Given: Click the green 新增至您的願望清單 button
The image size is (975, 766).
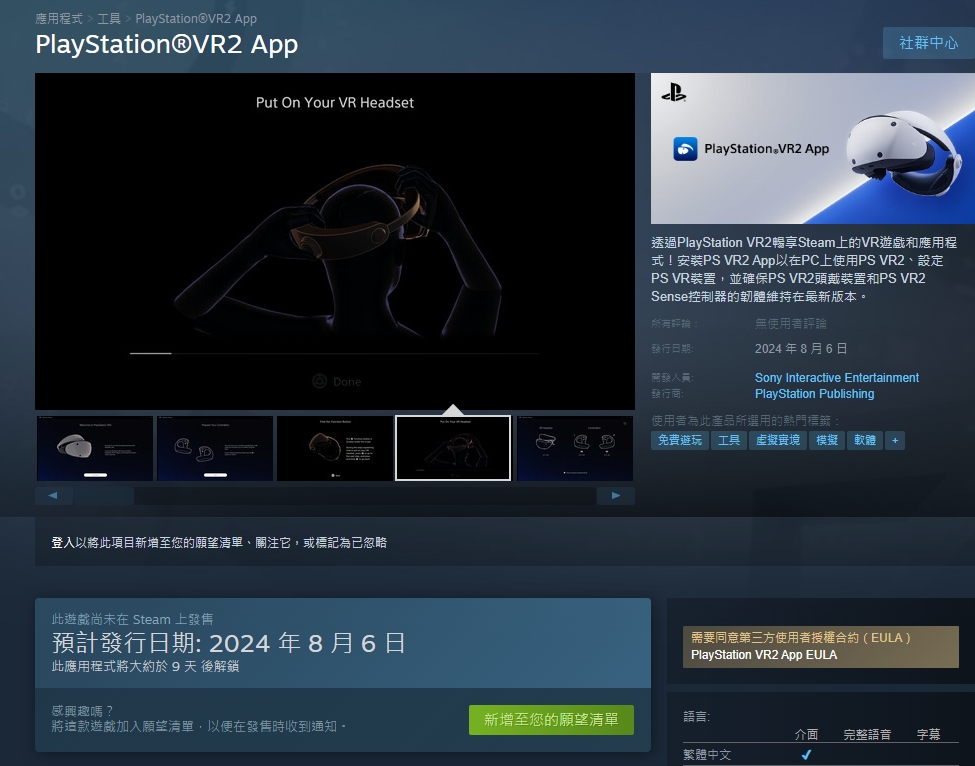Looking at the screenshot, I should (551, 720).
